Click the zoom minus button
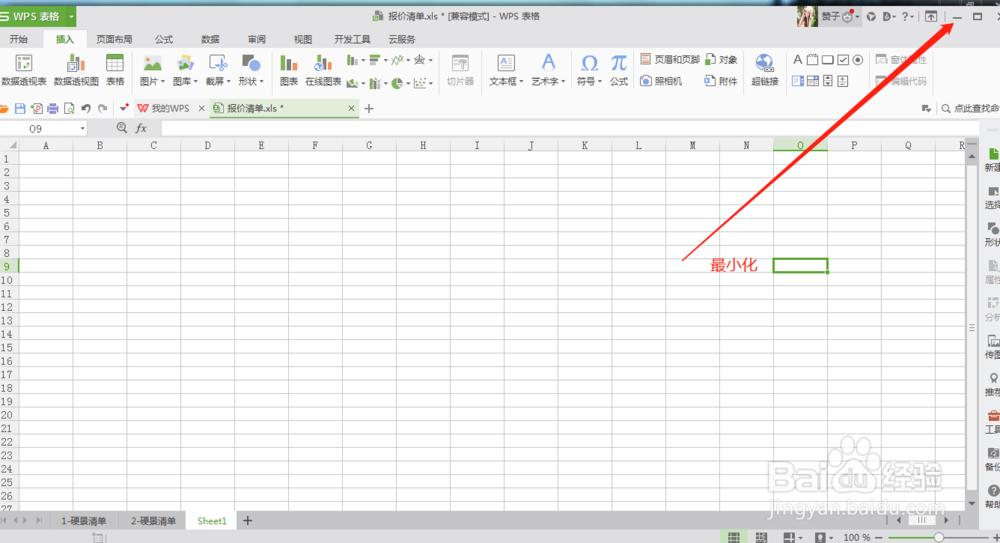Viewport: 1000px width, 543px height. (x=878, y=538)
